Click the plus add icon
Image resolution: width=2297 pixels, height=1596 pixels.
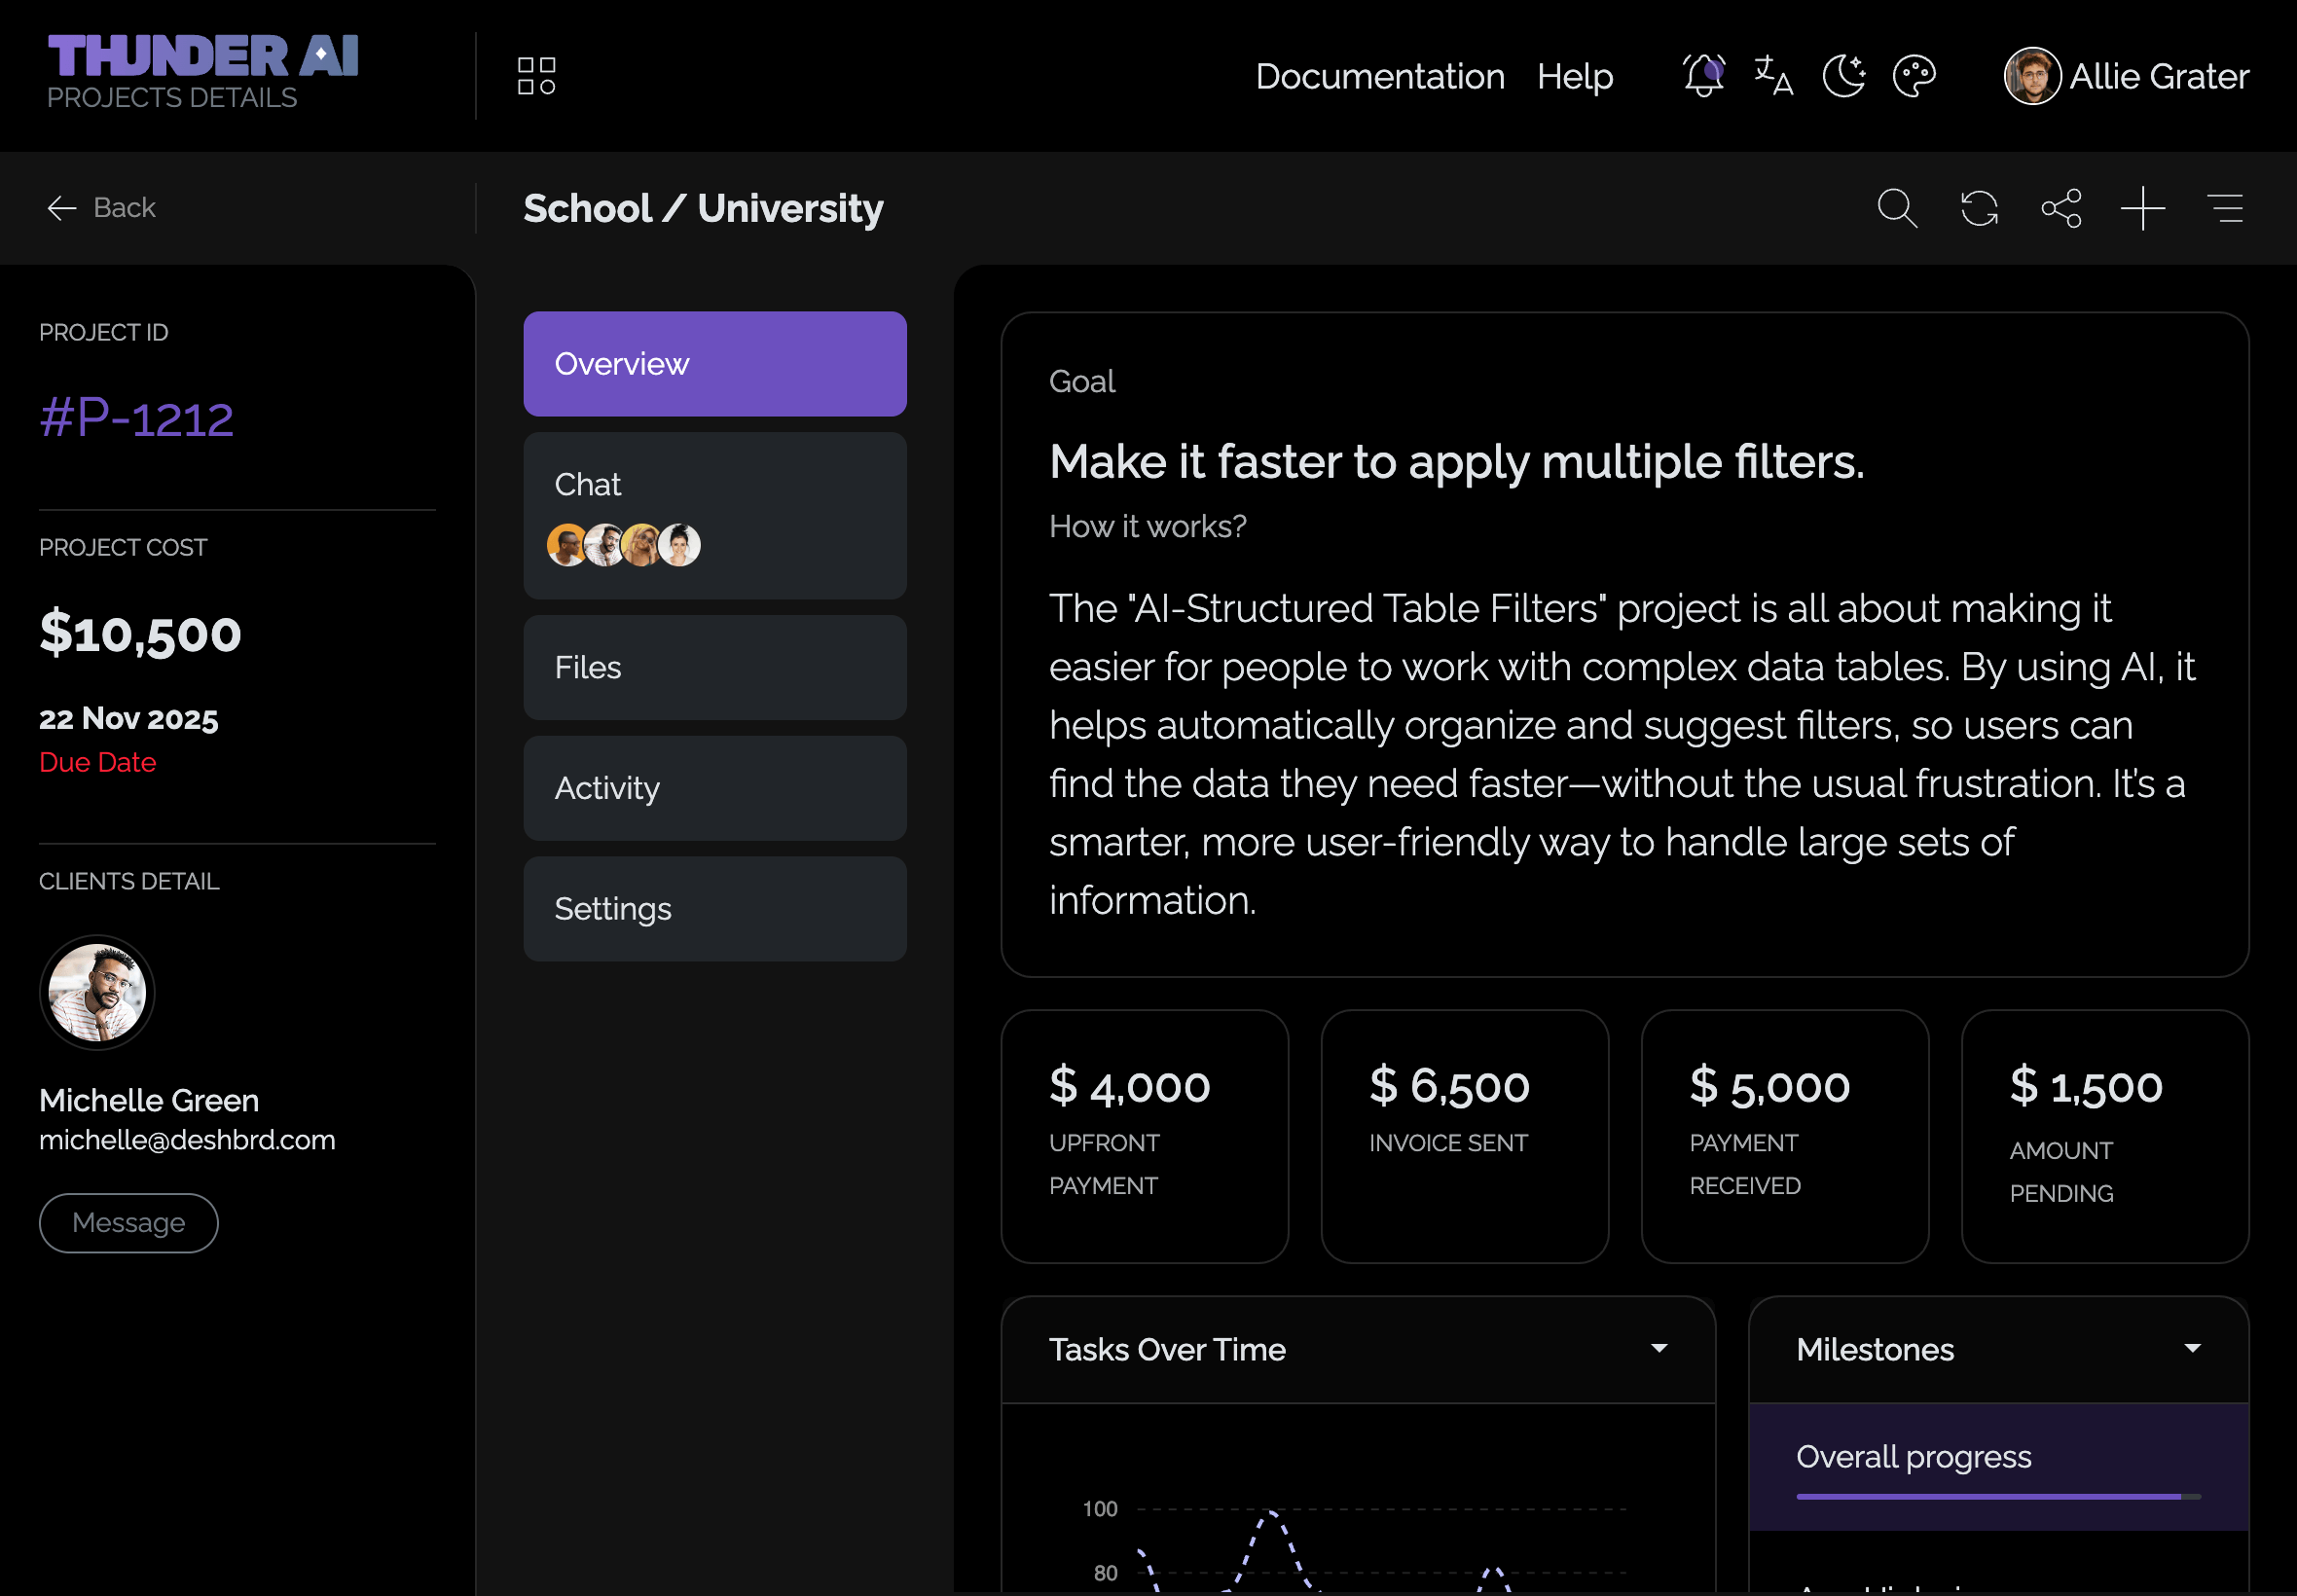pyautogui.click(x=2143, y=208)
